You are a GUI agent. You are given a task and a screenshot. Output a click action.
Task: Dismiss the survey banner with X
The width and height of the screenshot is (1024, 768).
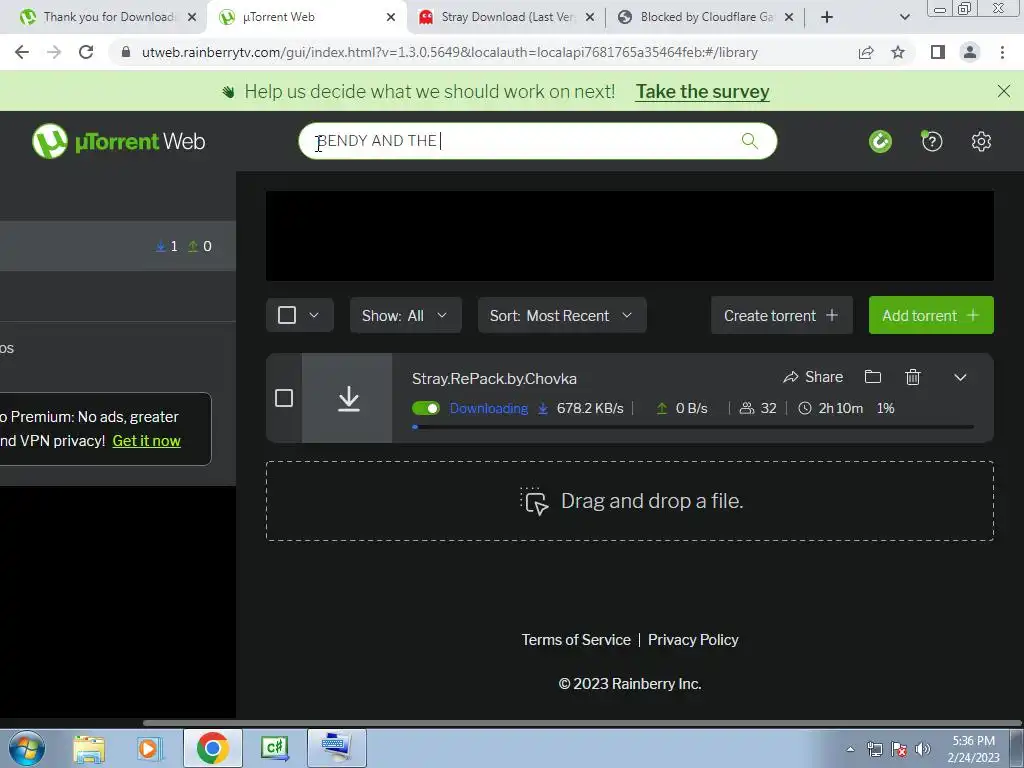coord(1004,91)
